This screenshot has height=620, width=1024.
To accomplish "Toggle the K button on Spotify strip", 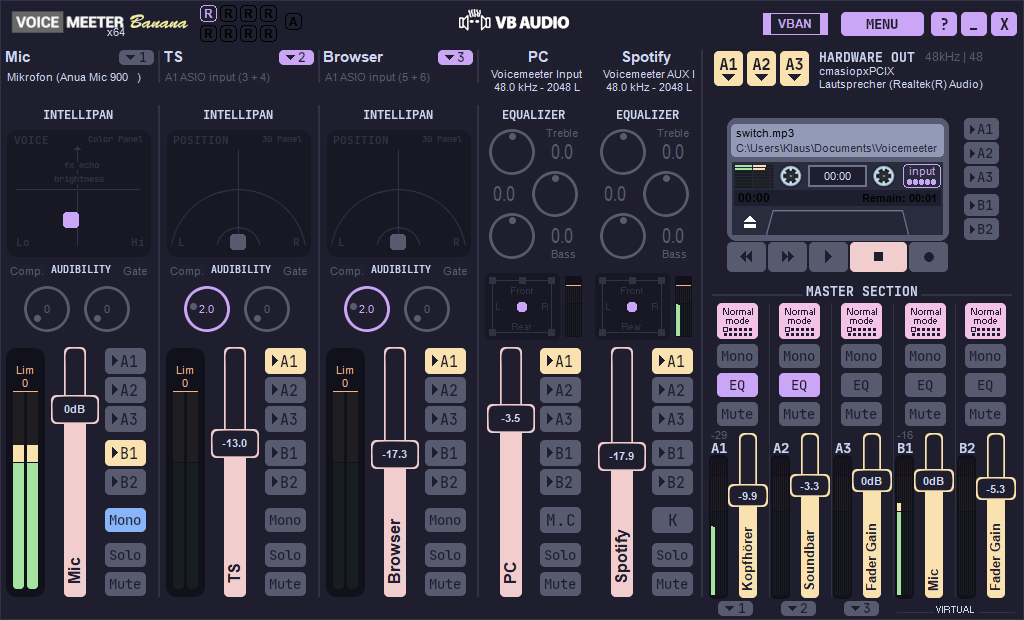I will pyautogui.click(x=672, y=520).
